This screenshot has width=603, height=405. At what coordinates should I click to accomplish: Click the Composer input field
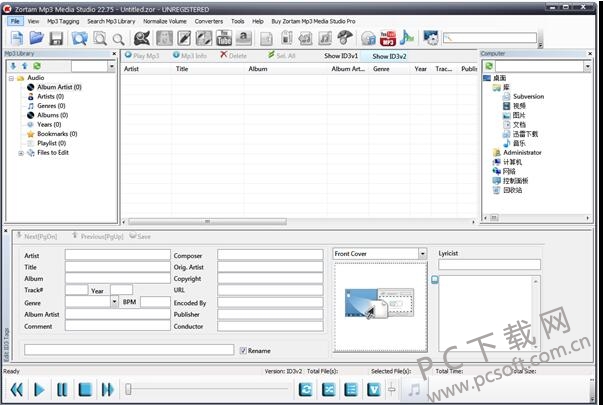click(270, 255)
